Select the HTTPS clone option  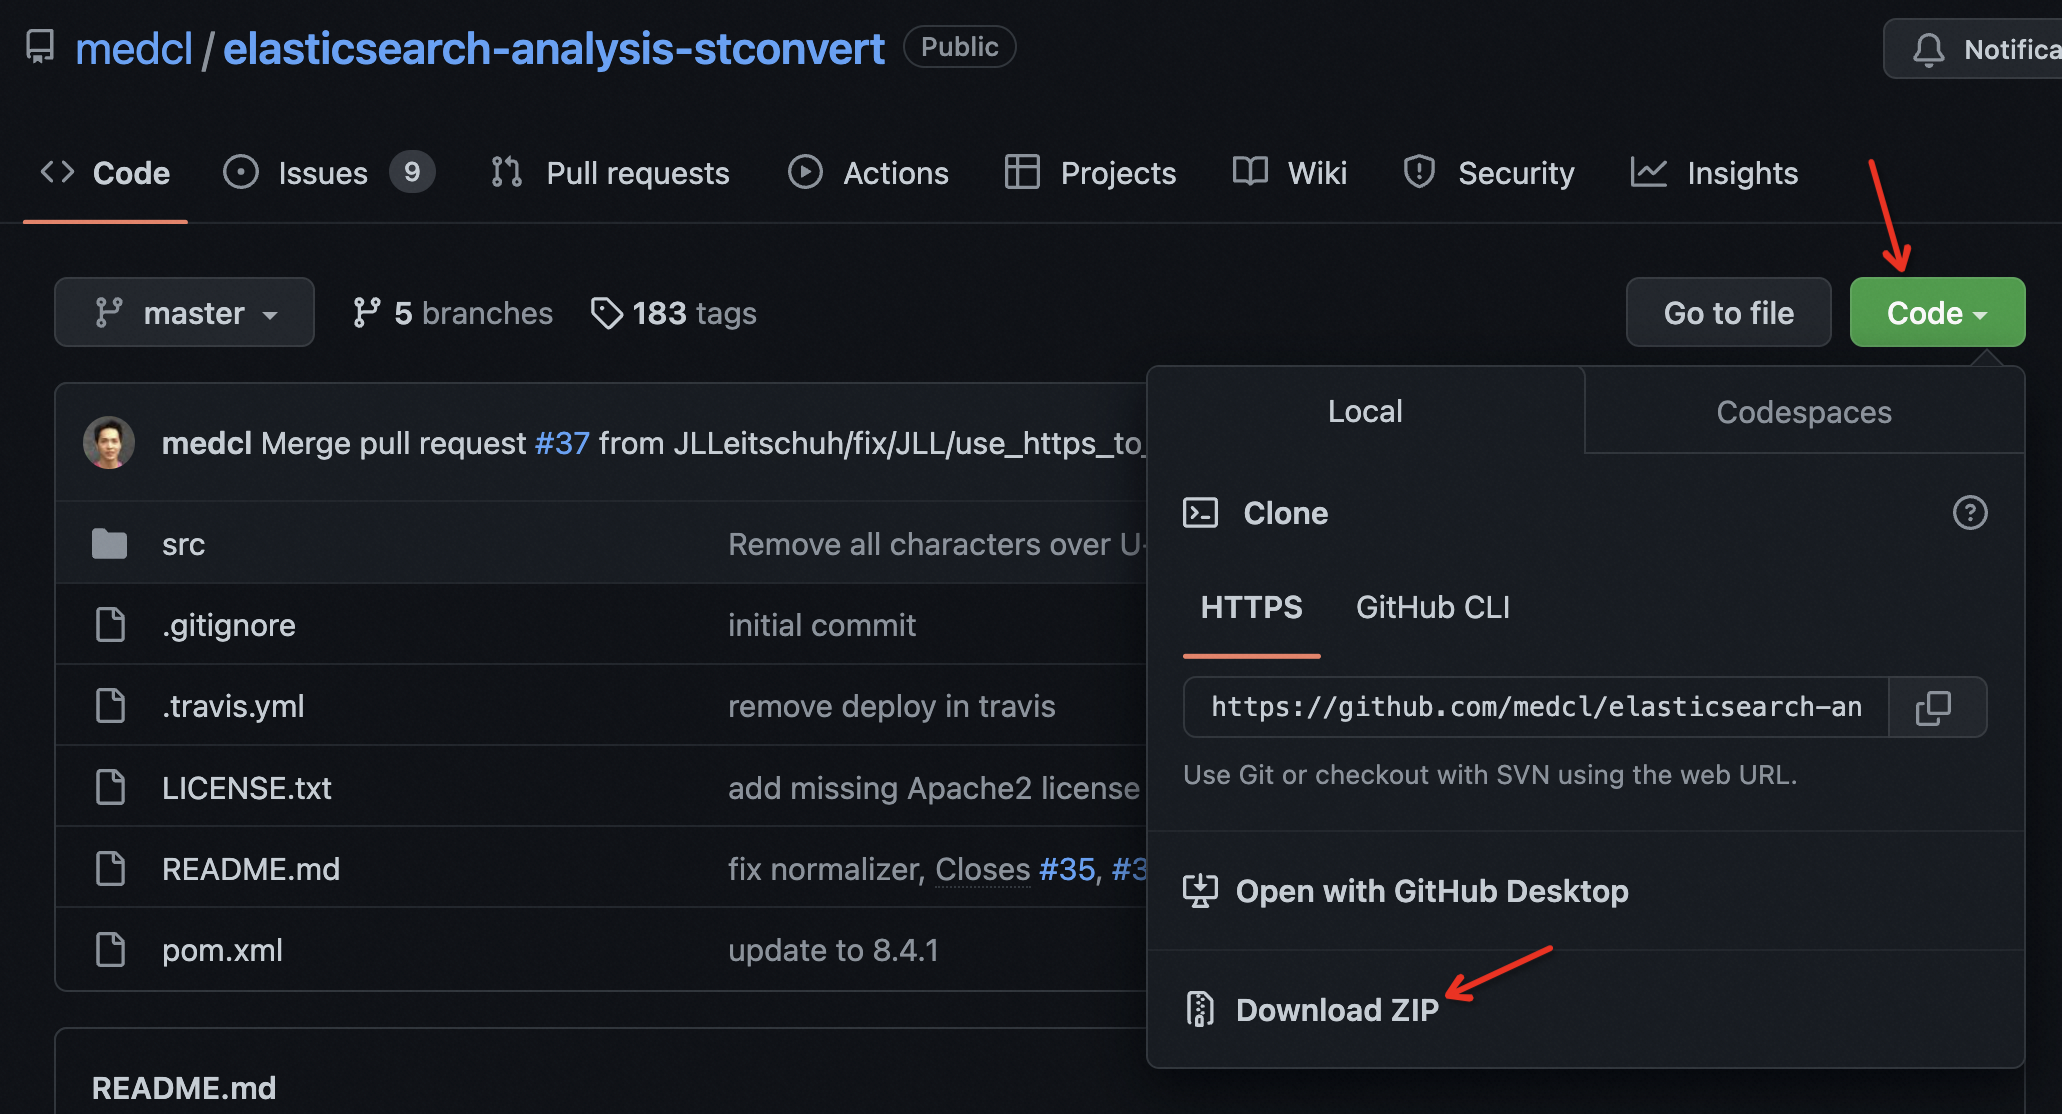[x=1251, y=607]
